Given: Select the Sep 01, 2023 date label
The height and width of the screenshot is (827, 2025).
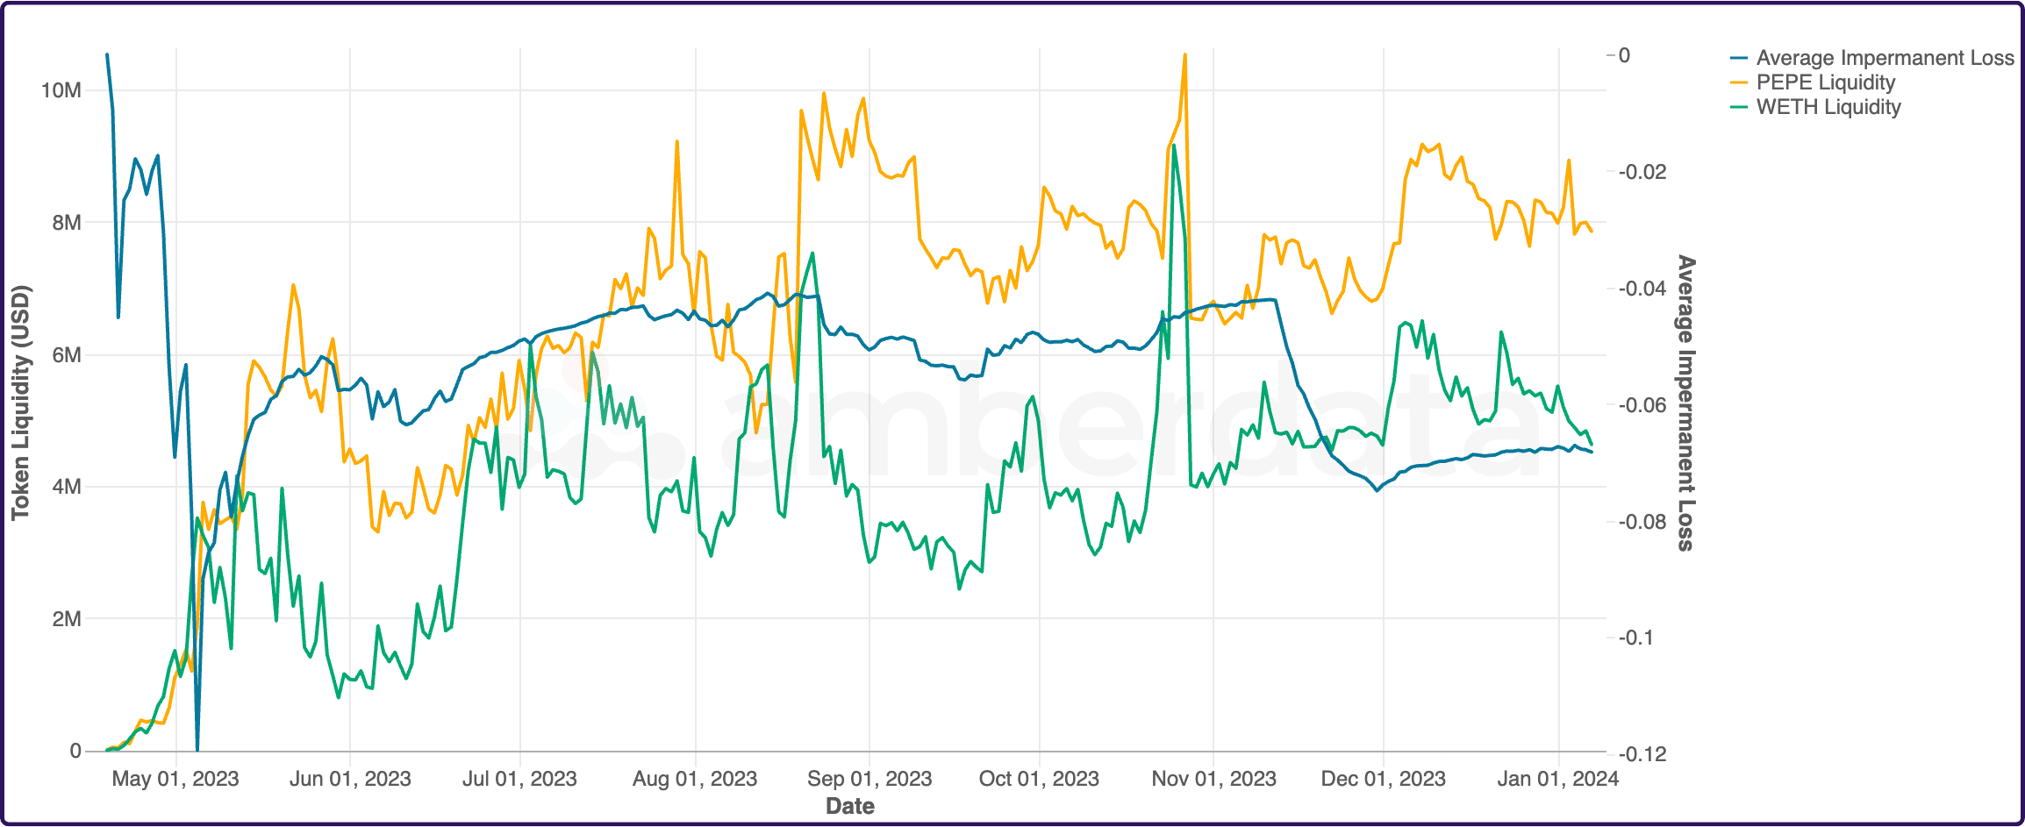Looking at the screenshot, I should [869, 779].
